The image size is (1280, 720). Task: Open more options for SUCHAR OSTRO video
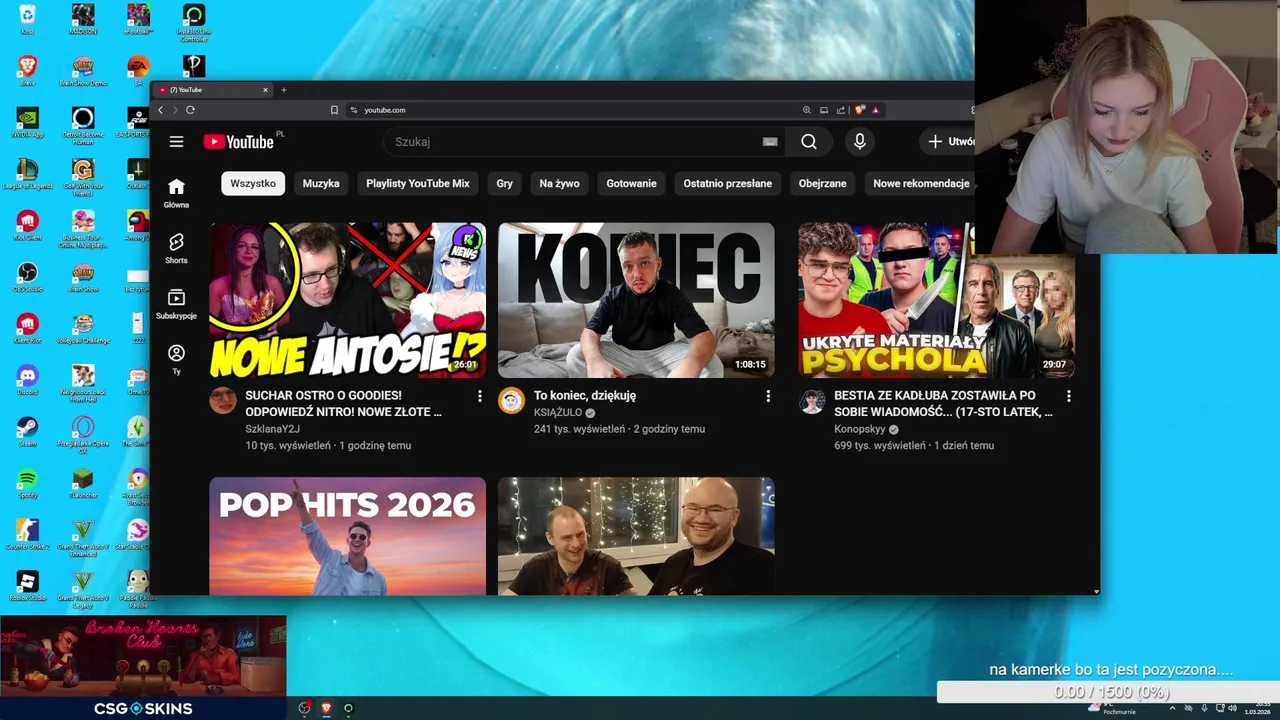click(479, 396)
